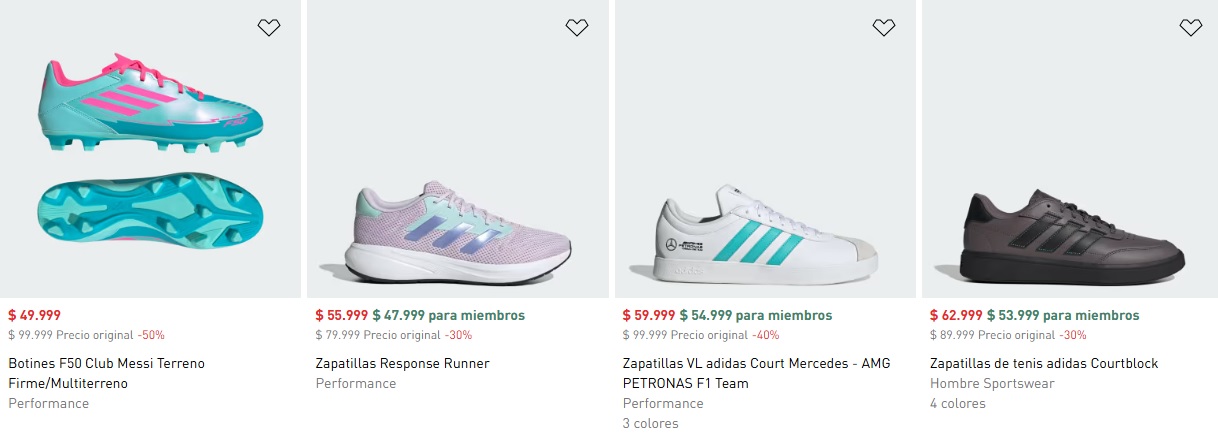Click the $ 47.999 para miembros price
Viewport: 1218px width, 439px height.
[448, 315]
